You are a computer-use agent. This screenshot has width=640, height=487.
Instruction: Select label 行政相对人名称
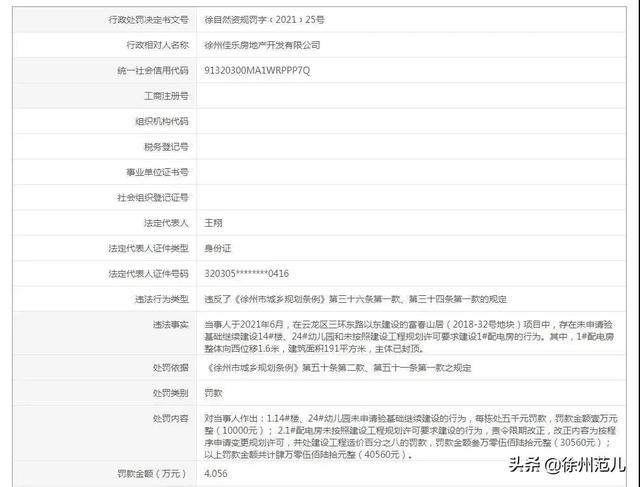(x=158, y=45)
